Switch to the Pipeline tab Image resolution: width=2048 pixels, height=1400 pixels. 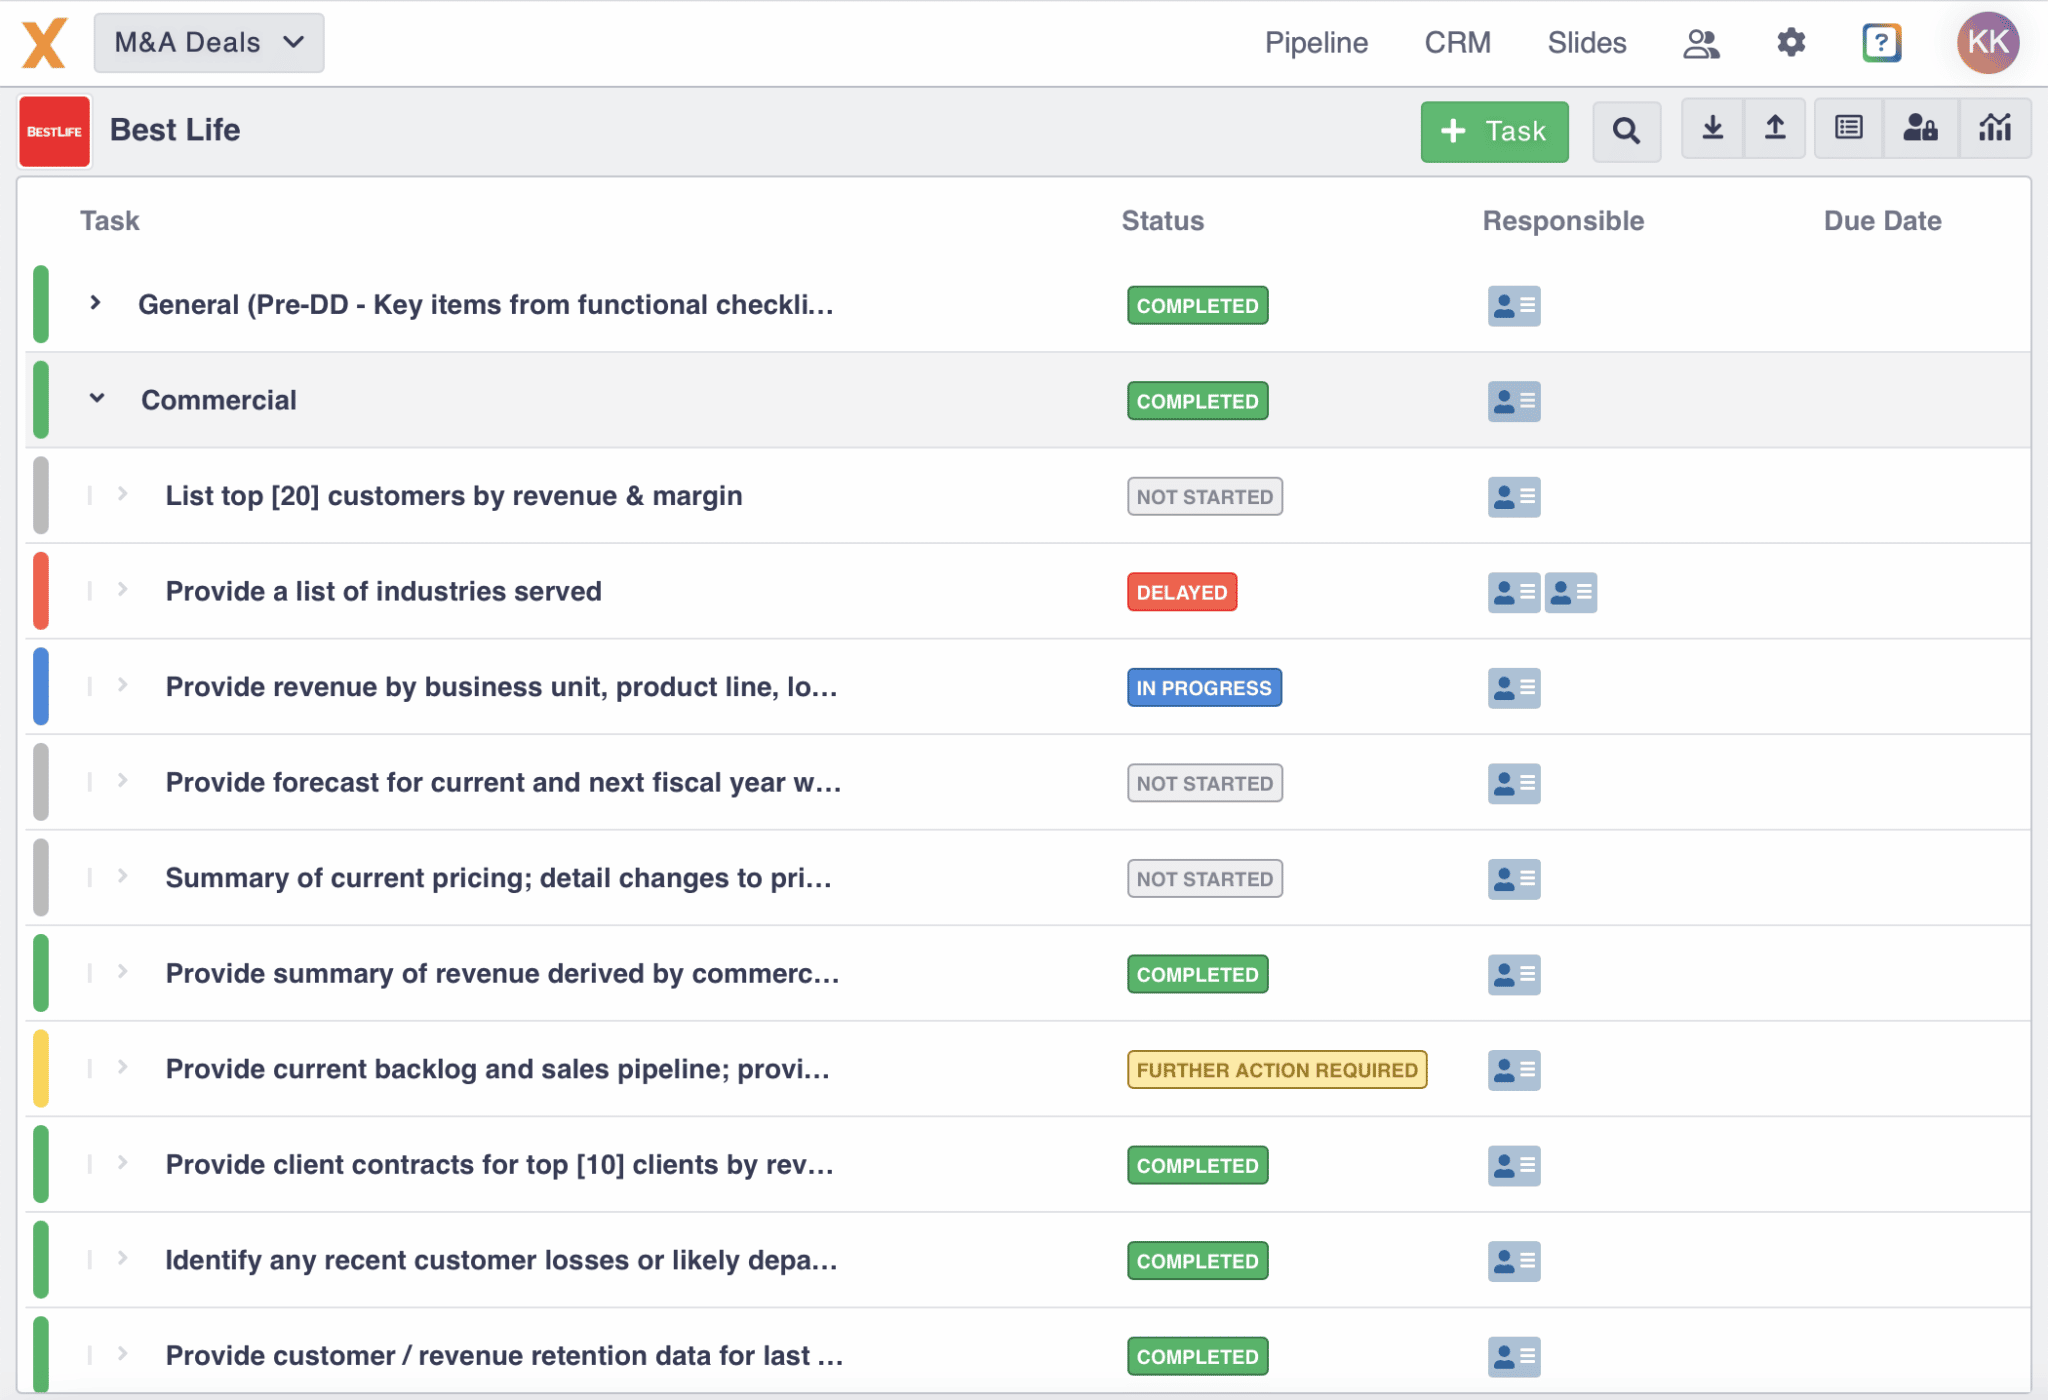(x=1316, y=43)
